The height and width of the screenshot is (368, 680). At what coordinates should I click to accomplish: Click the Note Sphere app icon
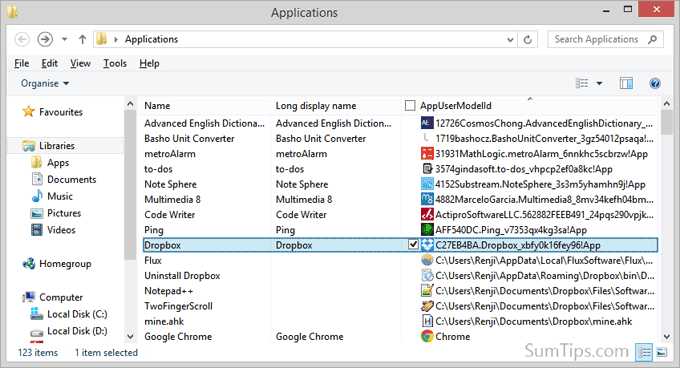[427, 184]
